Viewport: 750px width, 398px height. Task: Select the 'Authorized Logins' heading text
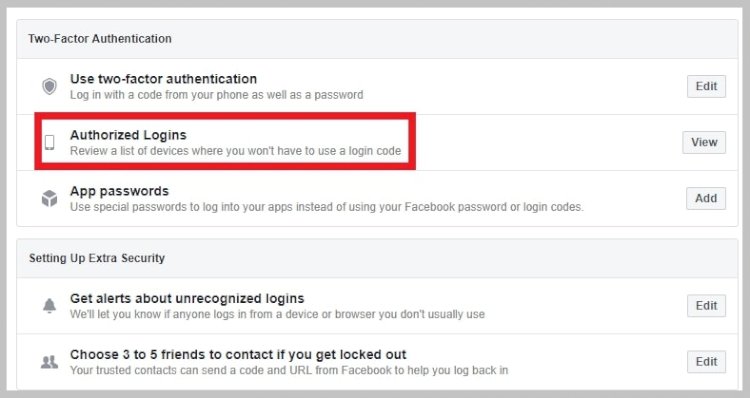pyautogui.click(x=128, y=135)
